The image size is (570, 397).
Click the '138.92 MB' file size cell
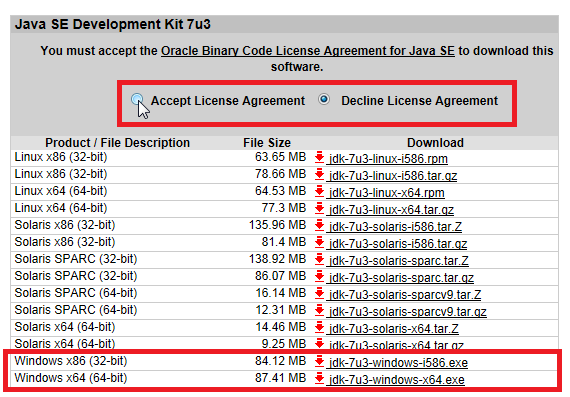point(277,259)
